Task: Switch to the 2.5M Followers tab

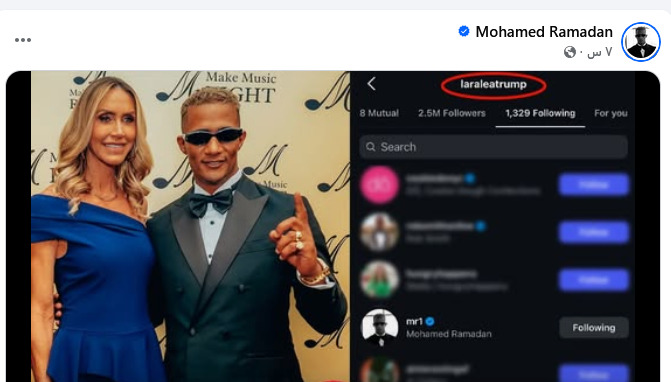Action: (x=451, y=113)
